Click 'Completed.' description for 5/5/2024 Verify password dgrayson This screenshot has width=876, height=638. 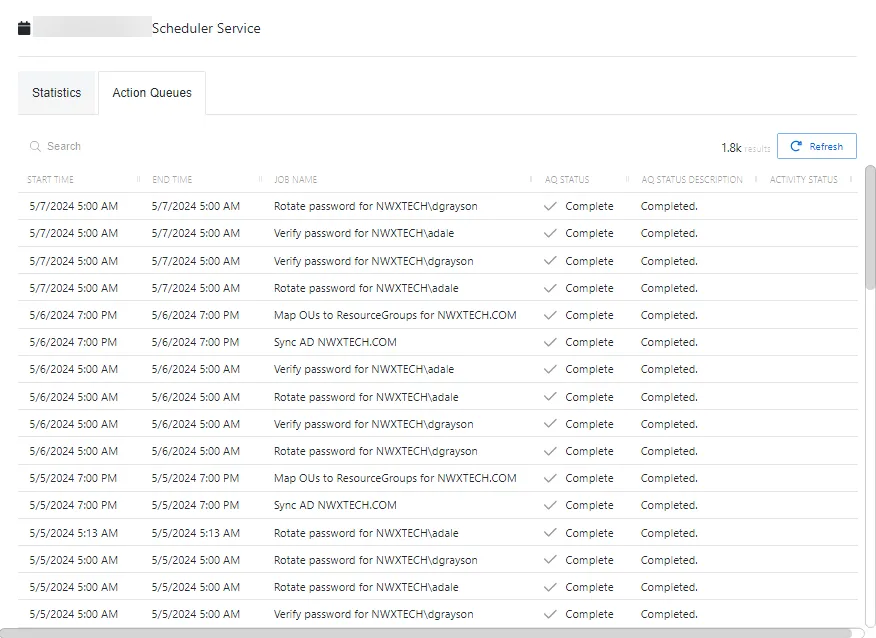669,614
